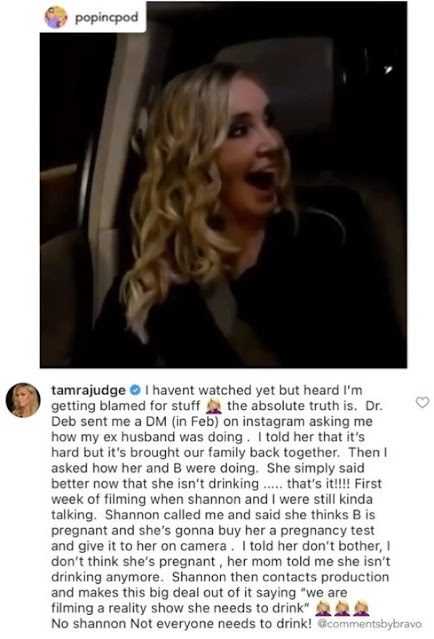Image resolution: width=434 pixels, height=639 pixels.
Task: Click the last facepalm emoji of three
Action: pos(361,608)
